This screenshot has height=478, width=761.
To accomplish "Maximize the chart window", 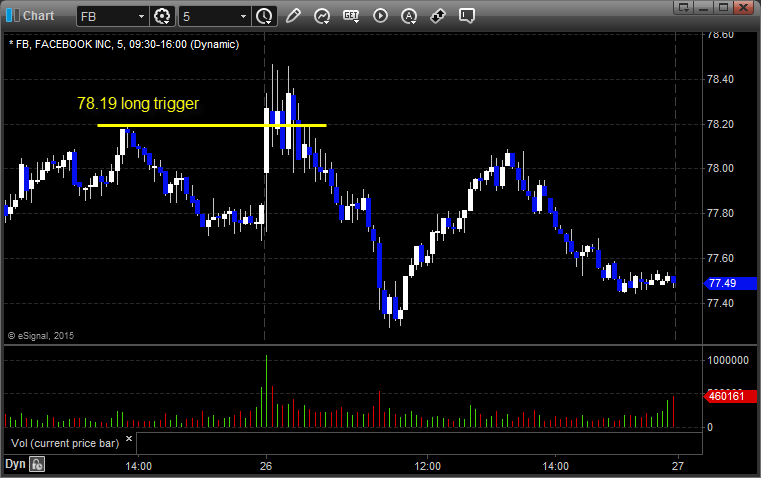I will (x=723, y=7).
